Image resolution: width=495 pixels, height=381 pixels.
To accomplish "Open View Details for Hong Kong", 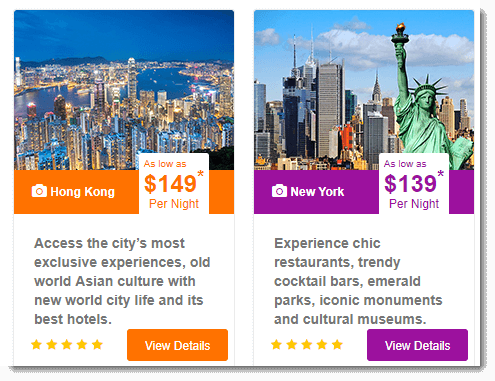I will click(177, 345).
